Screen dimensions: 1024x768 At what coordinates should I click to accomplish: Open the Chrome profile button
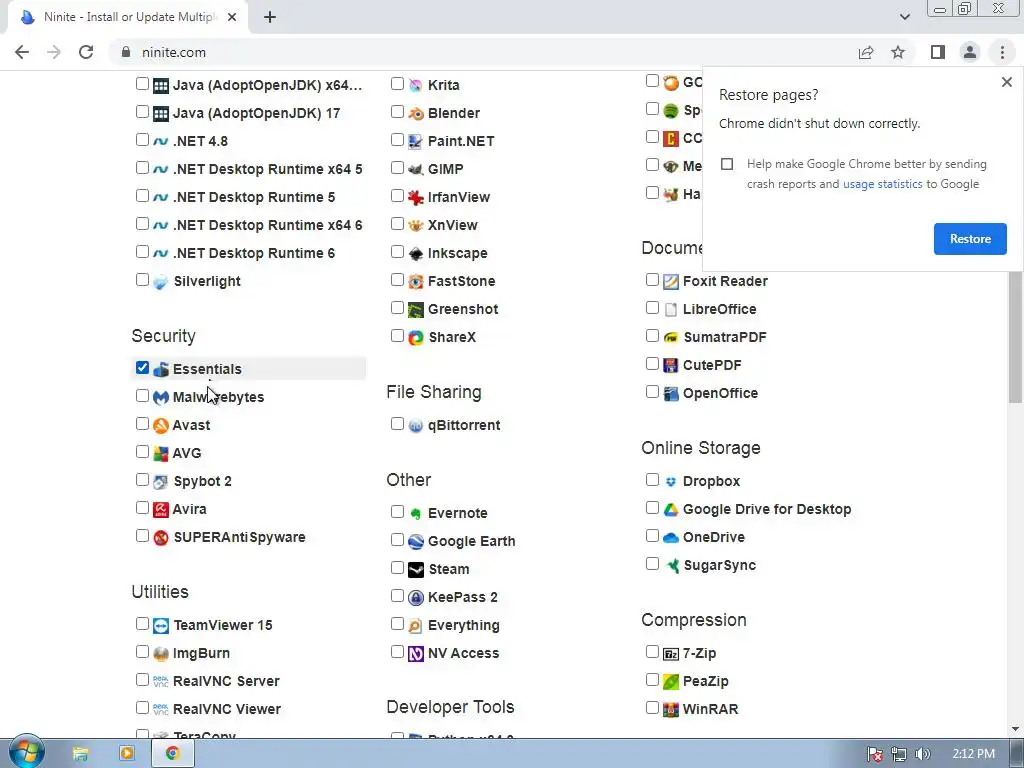pyautogui.click(x=970, y=52)
